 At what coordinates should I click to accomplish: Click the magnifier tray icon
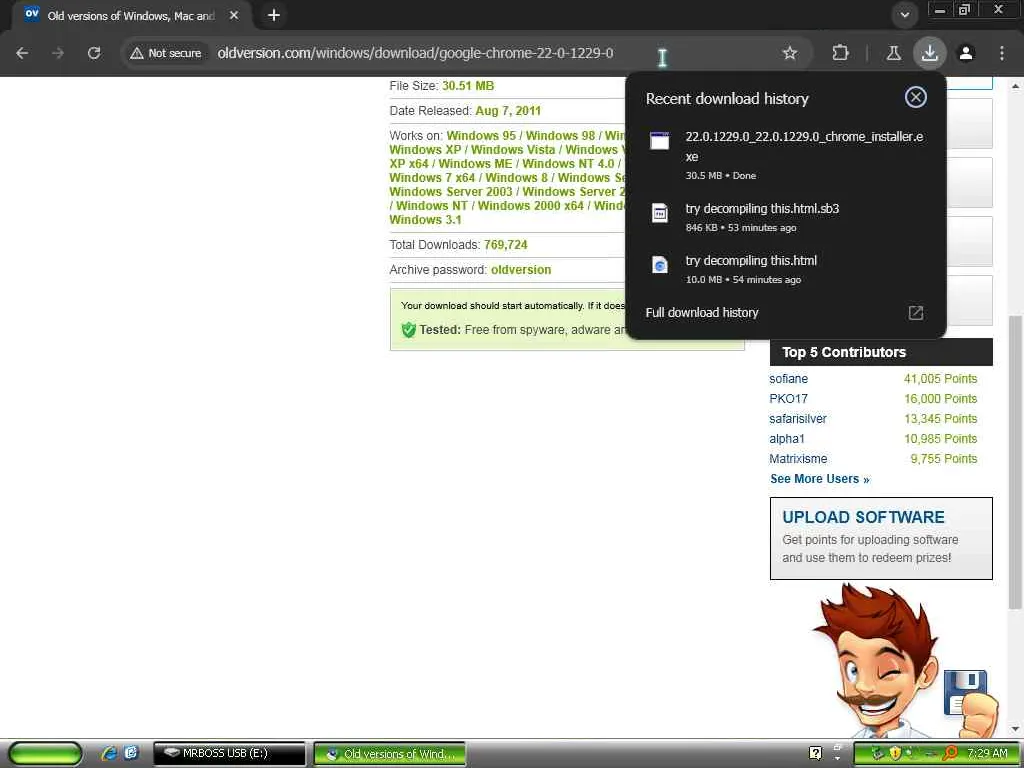coord(950,754)
